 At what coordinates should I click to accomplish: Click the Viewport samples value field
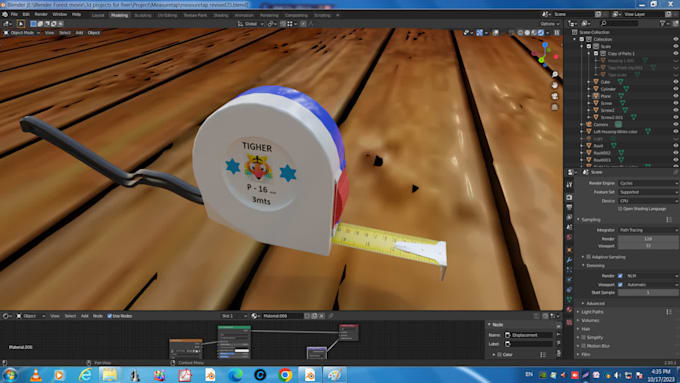pos(648,246)
